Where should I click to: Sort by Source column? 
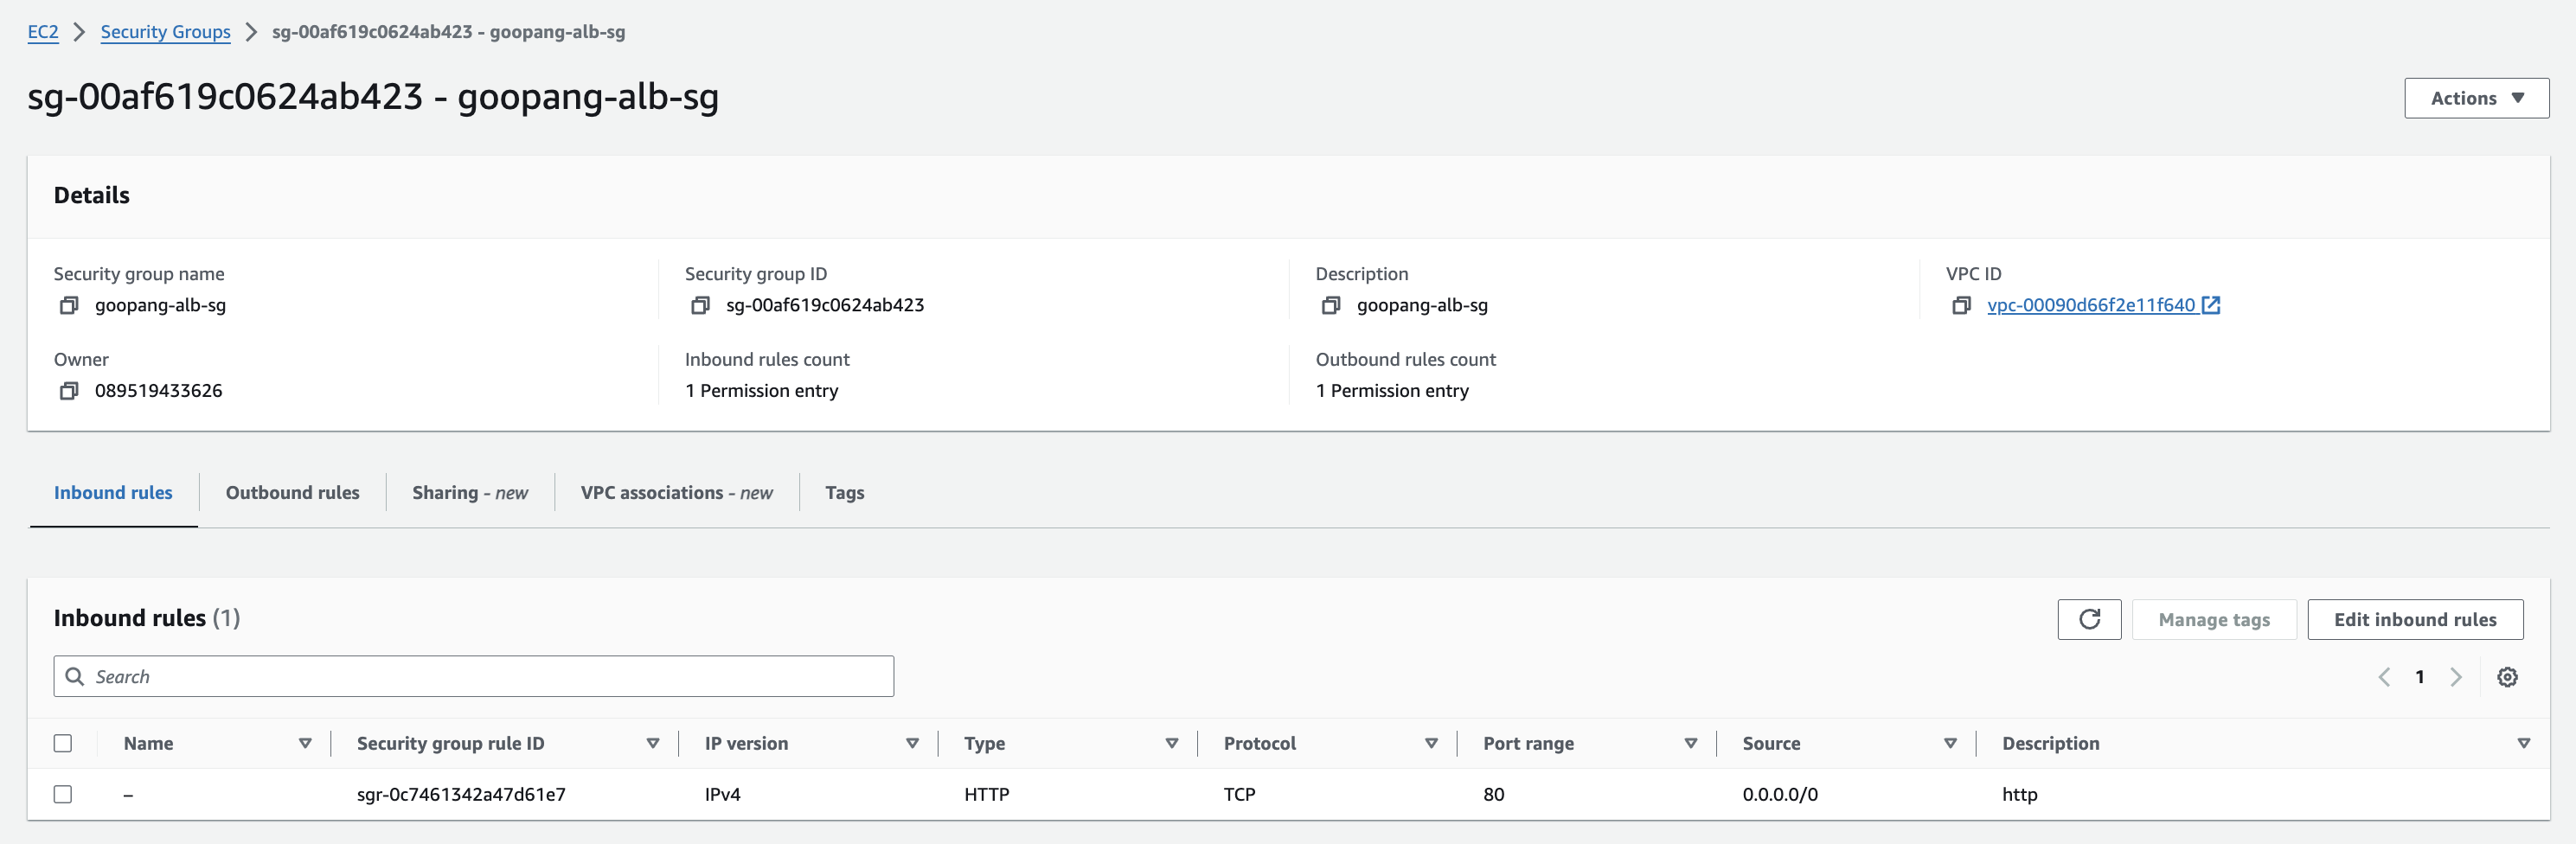[1950, 743]
